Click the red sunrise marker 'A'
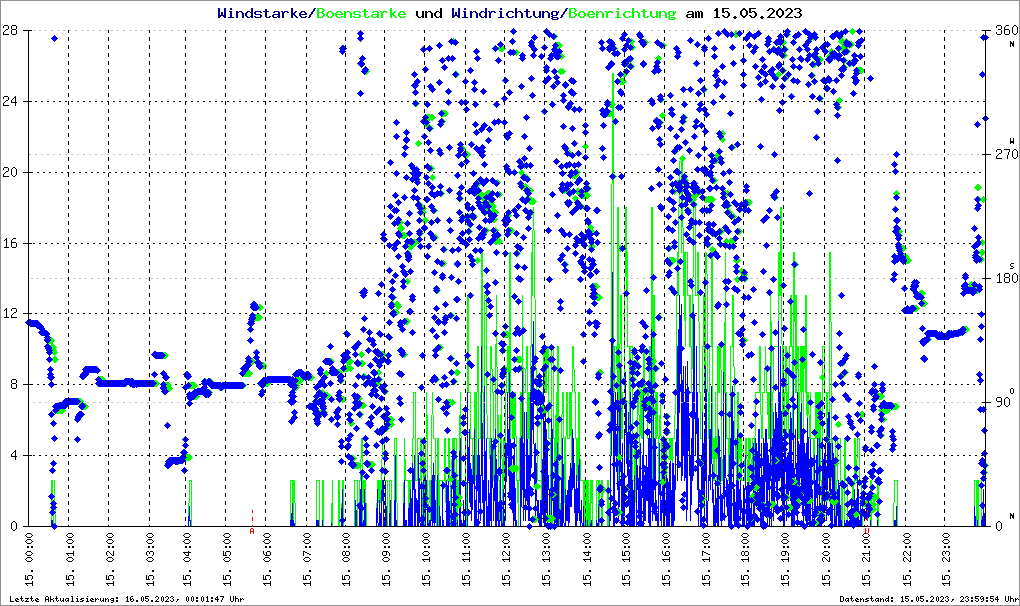Image resolution: width=1020 pixels, height=606 pixels. point(252,532)
